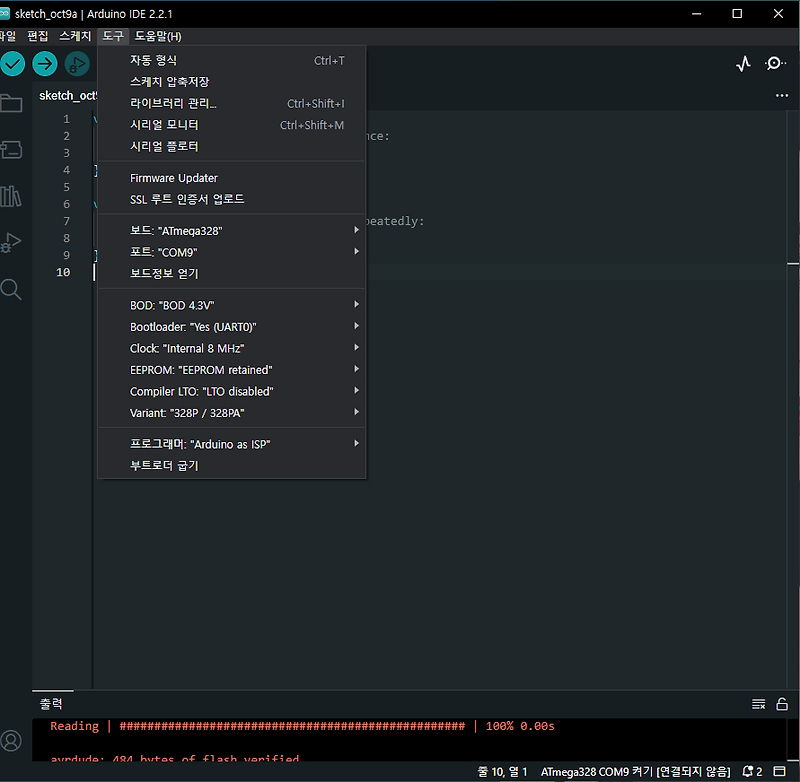Viewport: 800px width, 782px height.
Task: Start debugging from the top toolbar
Action: [77, 63]
